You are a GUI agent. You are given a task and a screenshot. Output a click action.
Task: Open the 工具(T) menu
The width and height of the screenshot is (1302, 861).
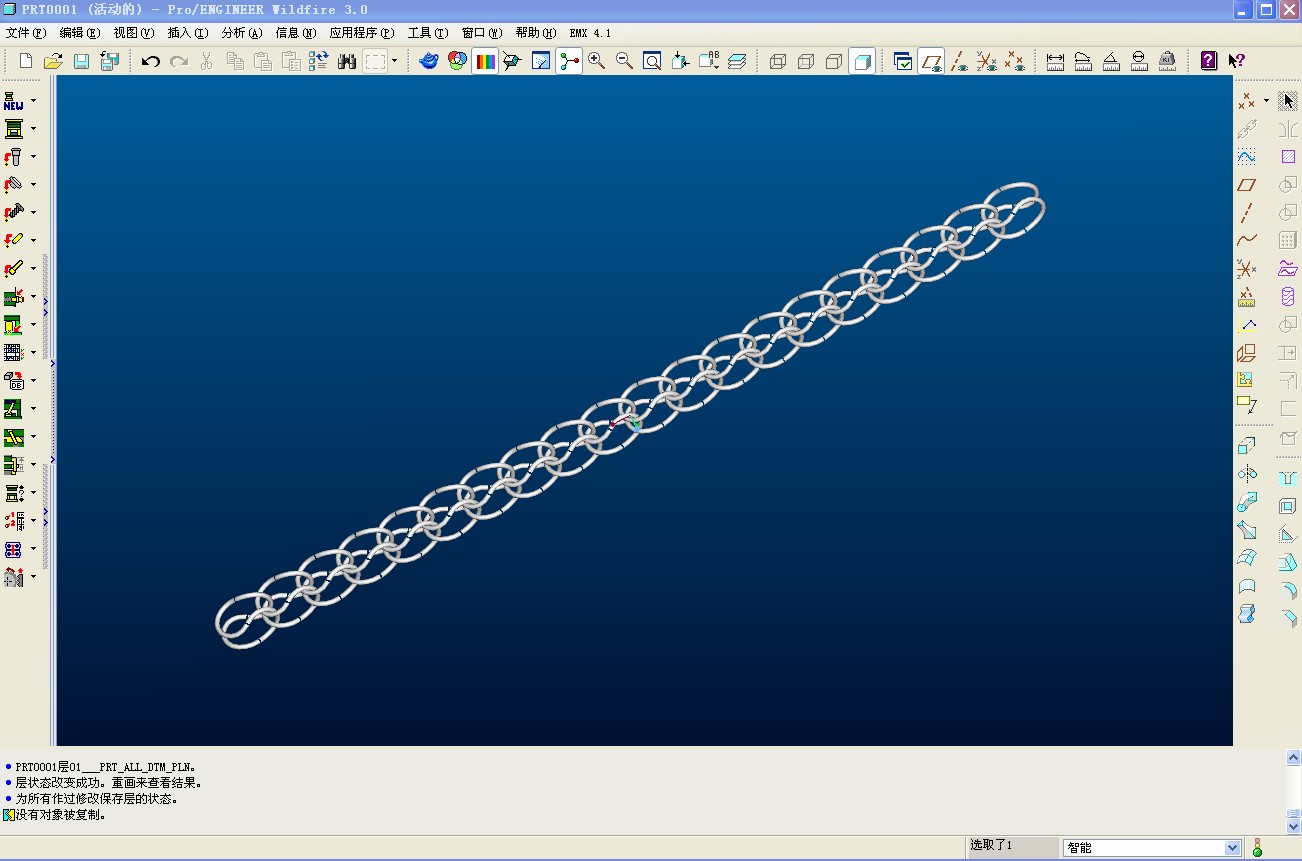tap(428, 33)
